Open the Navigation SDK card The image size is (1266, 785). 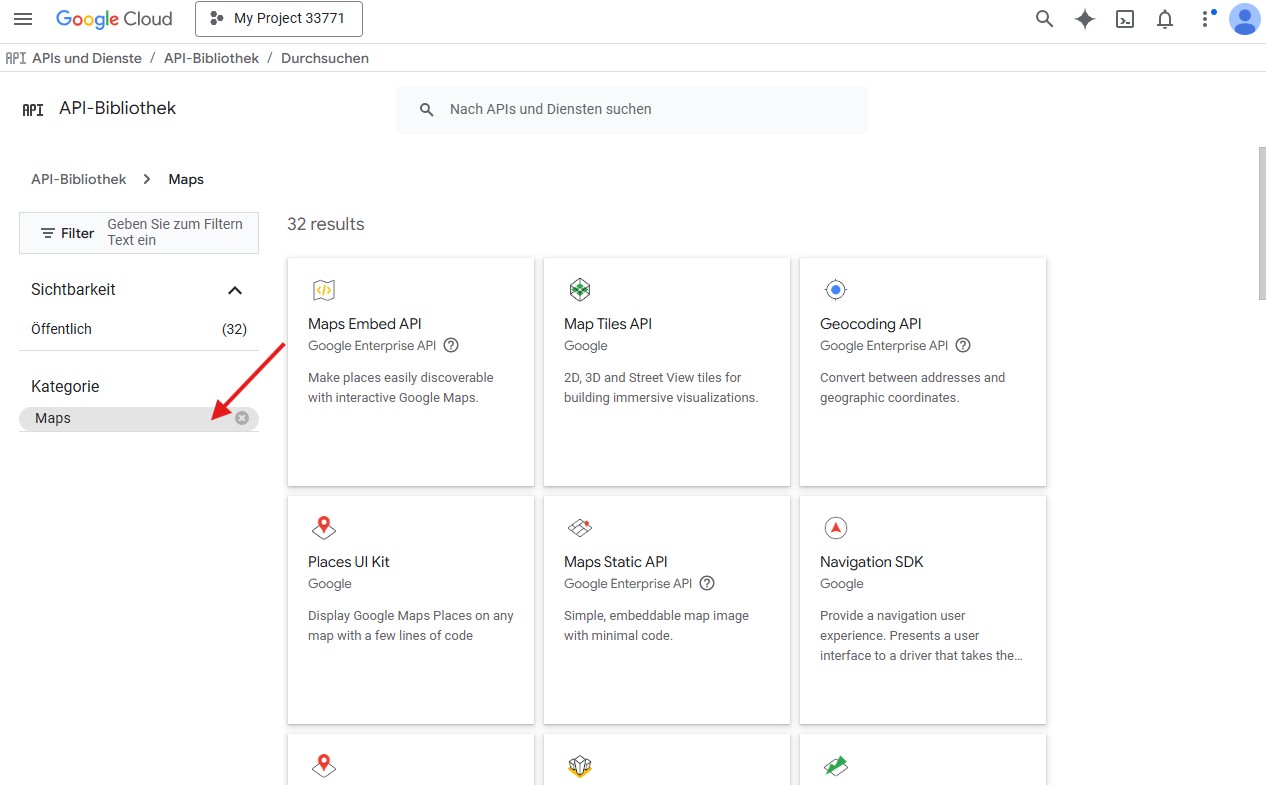922,609
